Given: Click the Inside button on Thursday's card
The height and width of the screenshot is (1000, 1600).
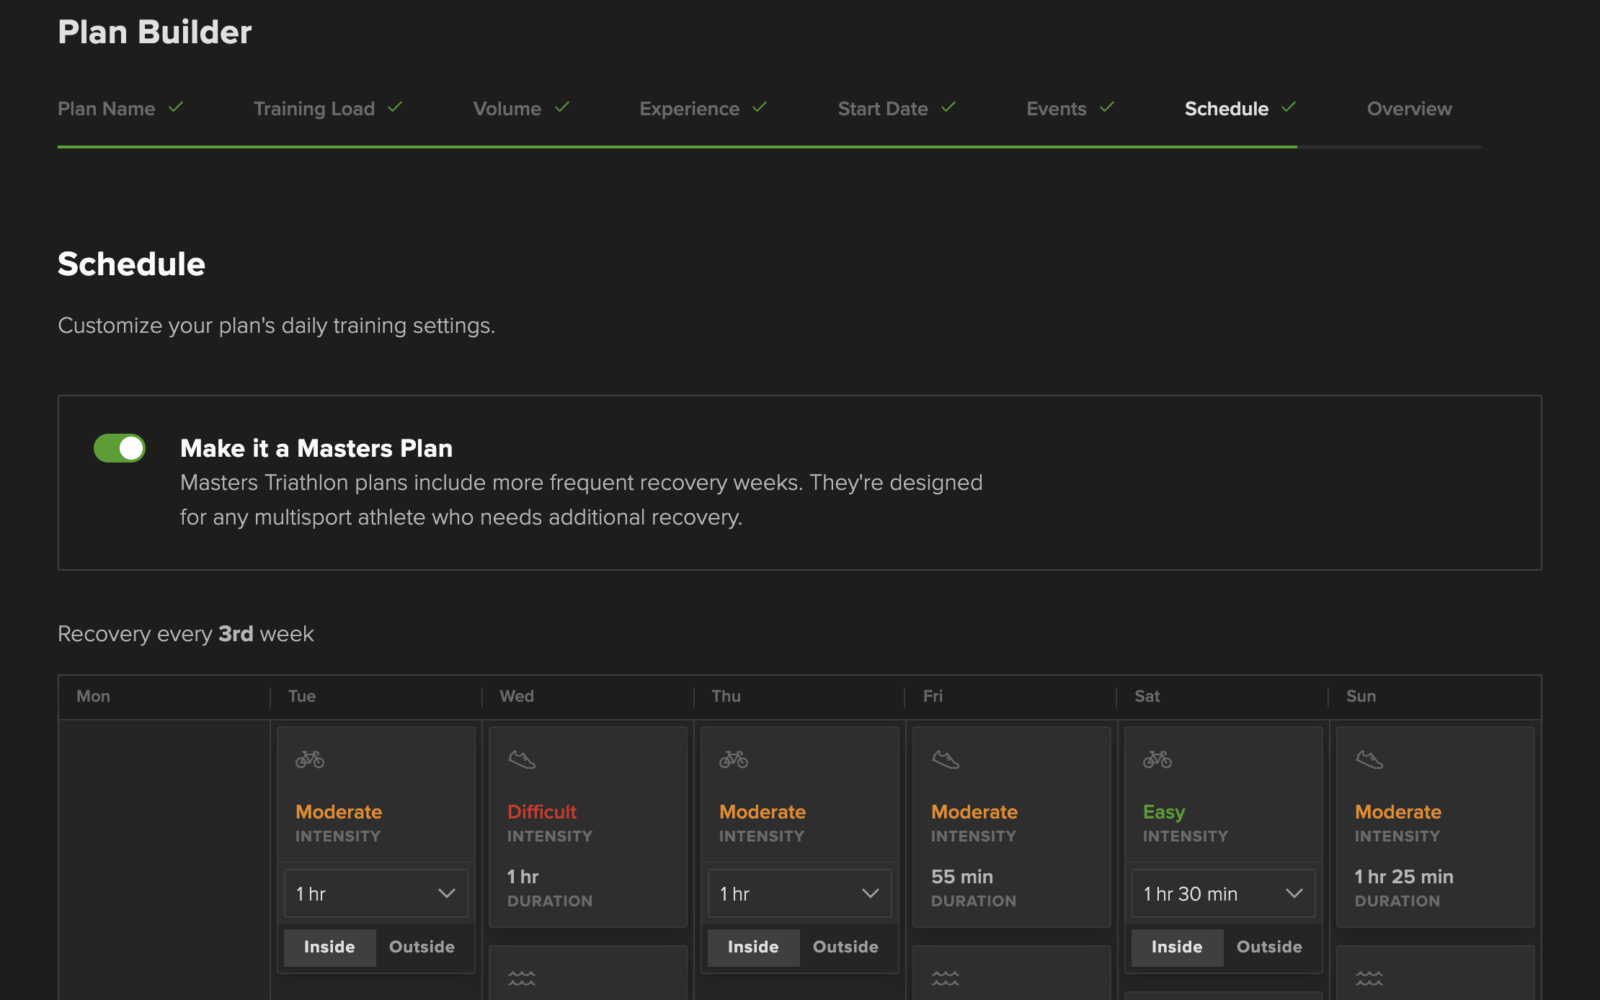Looking at the screenshot, I should (x=753, y=947).
